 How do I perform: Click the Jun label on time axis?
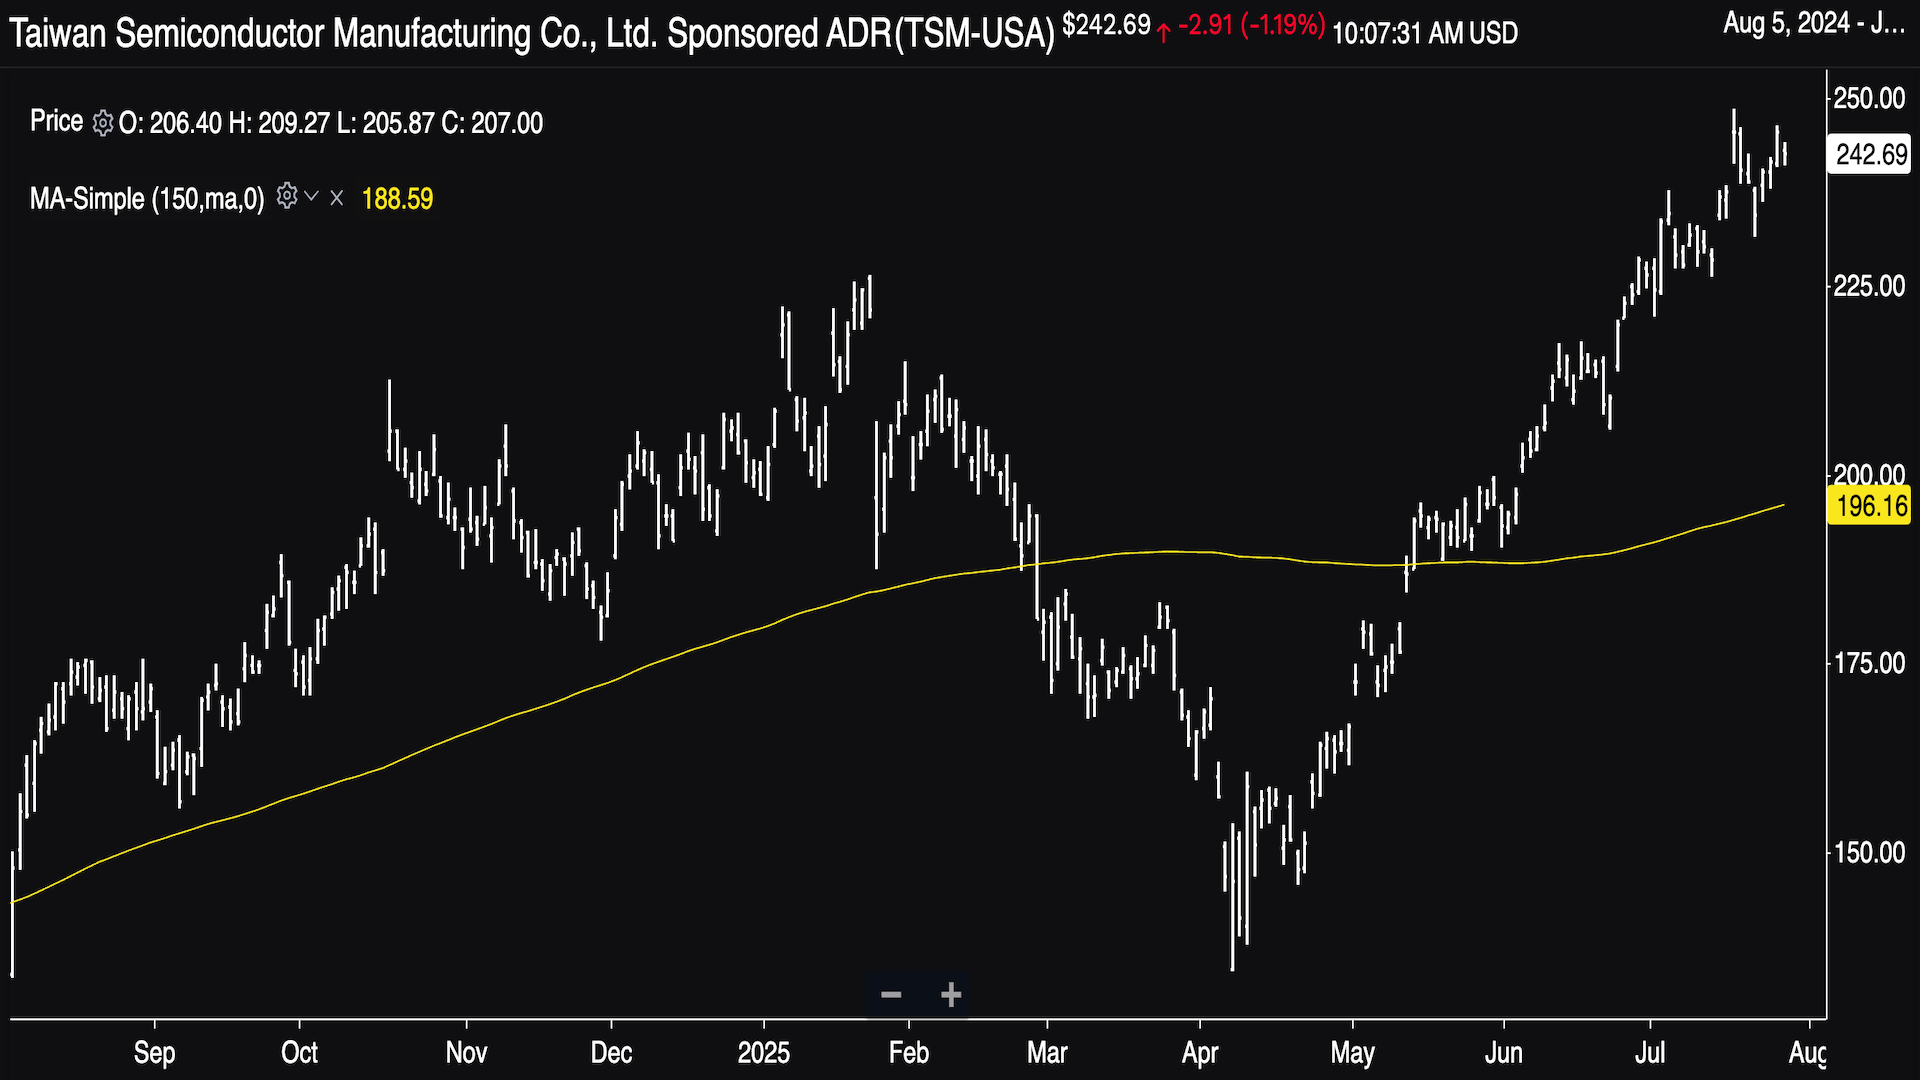1503,1052
